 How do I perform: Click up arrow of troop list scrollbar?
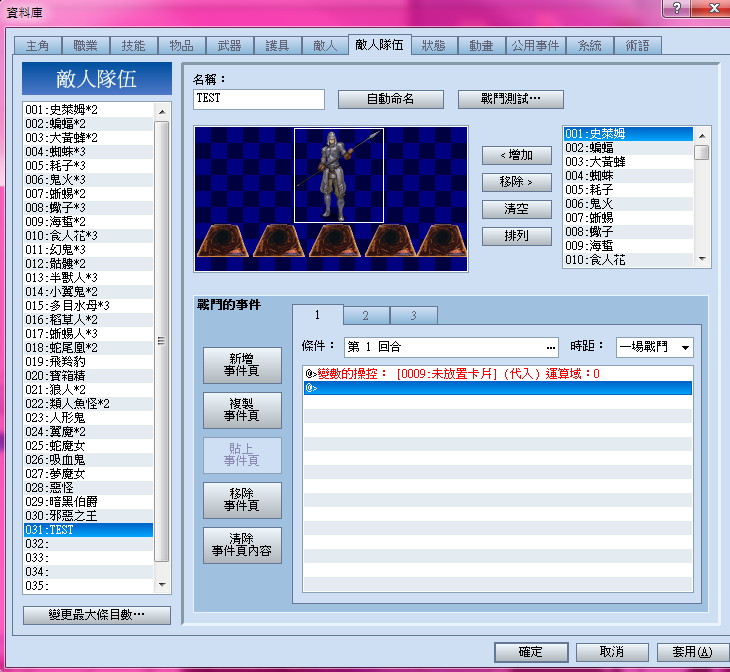[162, 112]
